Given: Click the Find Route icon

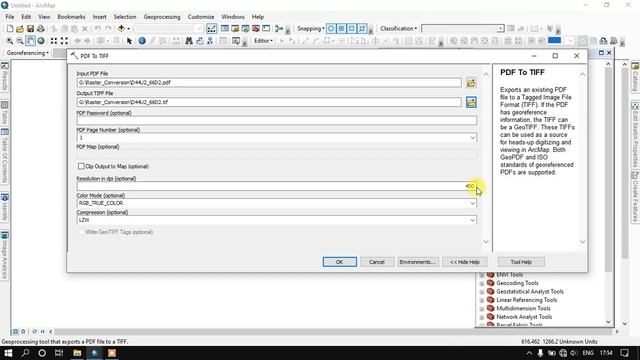Looking at the screenshot, I should (200, 41).
